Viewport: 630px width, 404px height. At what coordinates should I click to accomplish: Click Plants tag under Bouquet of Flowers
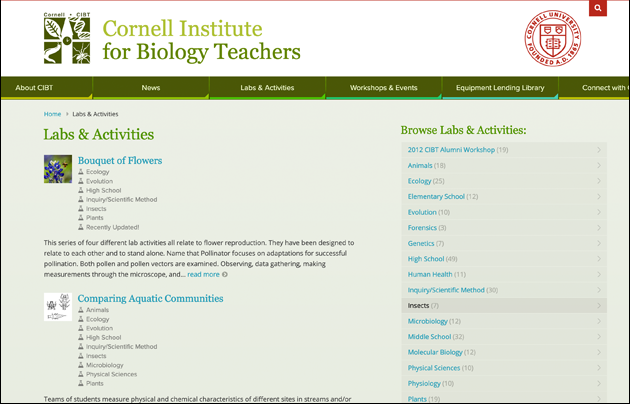pos(94,218)
